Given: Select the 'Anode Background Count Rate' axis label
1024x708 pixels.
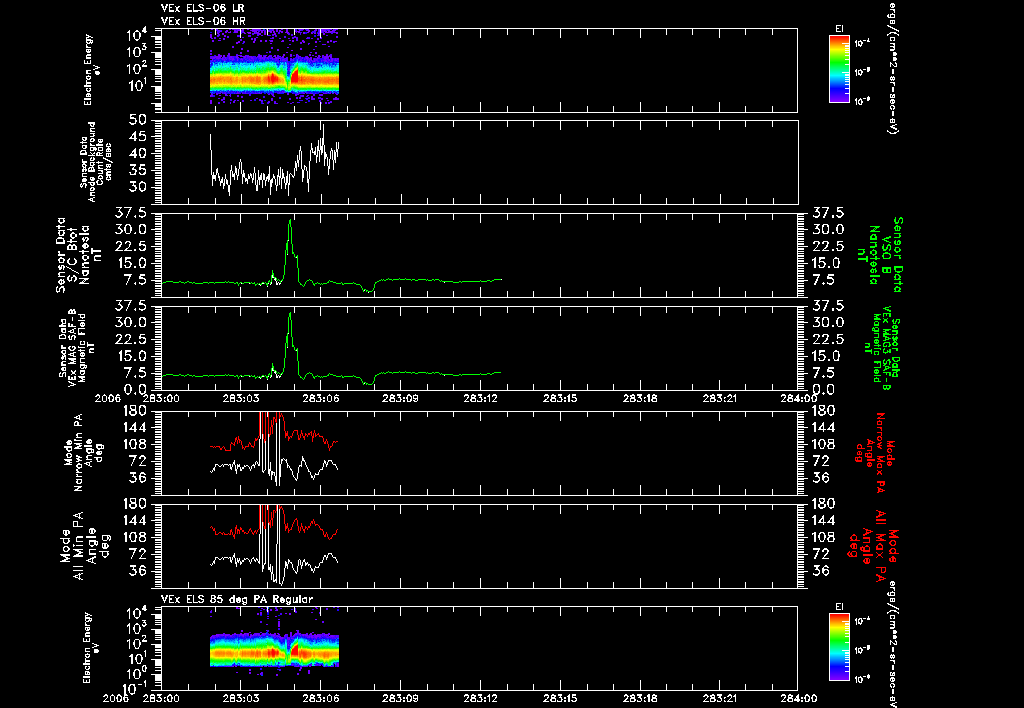Looking at the screenshot, I should 97,162.
